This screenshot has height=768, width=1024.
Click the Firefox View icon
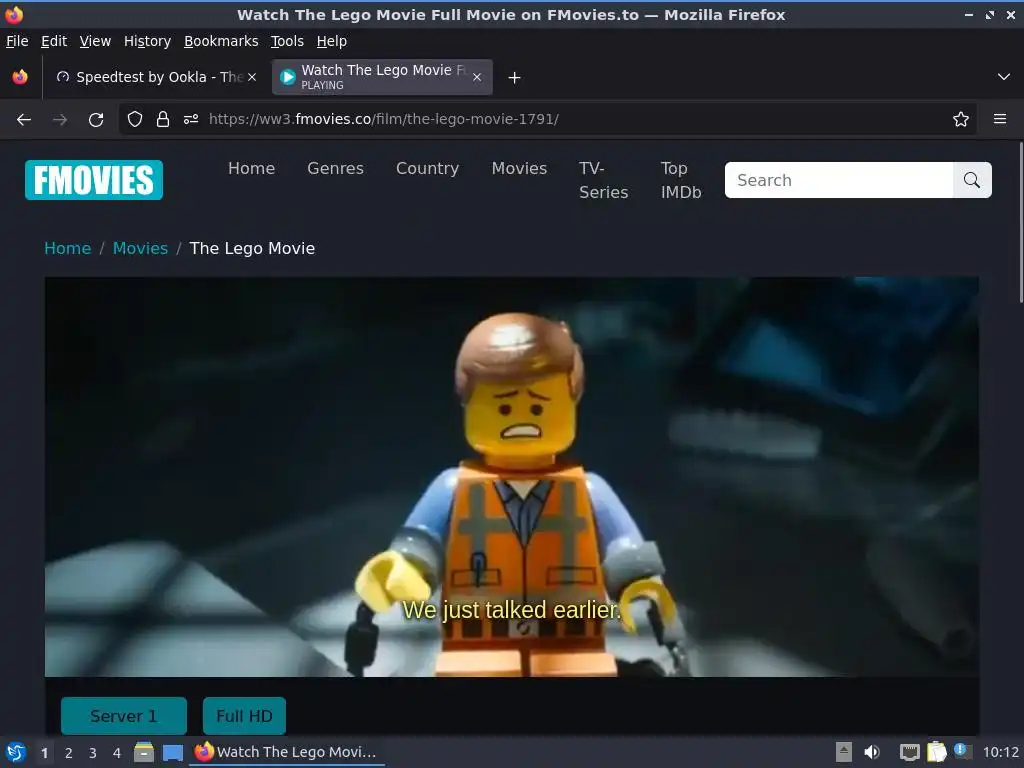point(20,77)
